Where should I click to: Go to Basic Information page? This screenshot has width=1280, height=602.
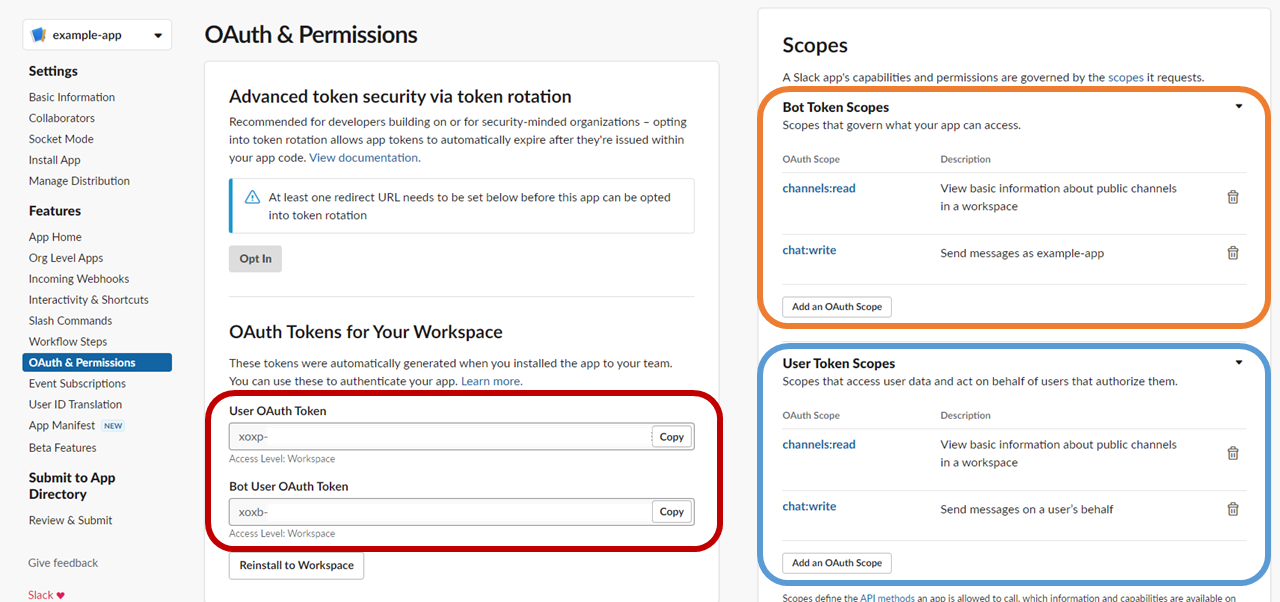[71, 96]
